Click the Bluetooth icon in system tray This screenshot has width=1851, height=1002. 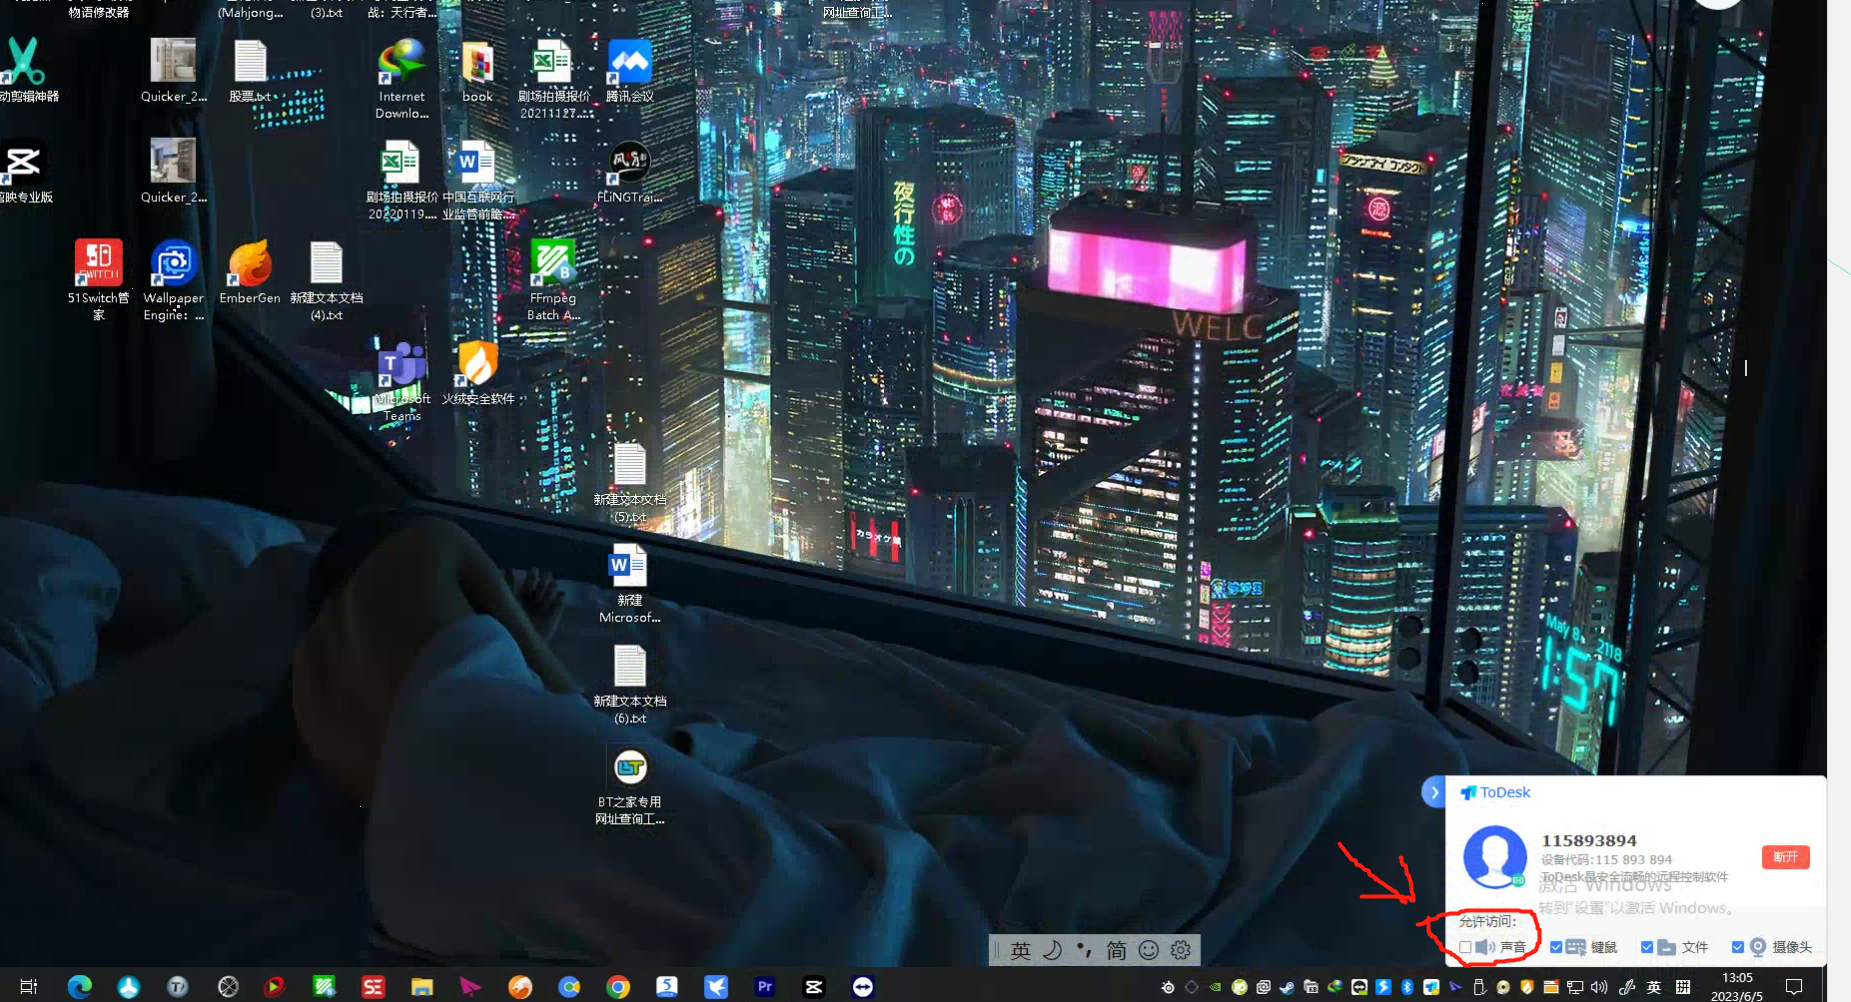[1407, 987]
